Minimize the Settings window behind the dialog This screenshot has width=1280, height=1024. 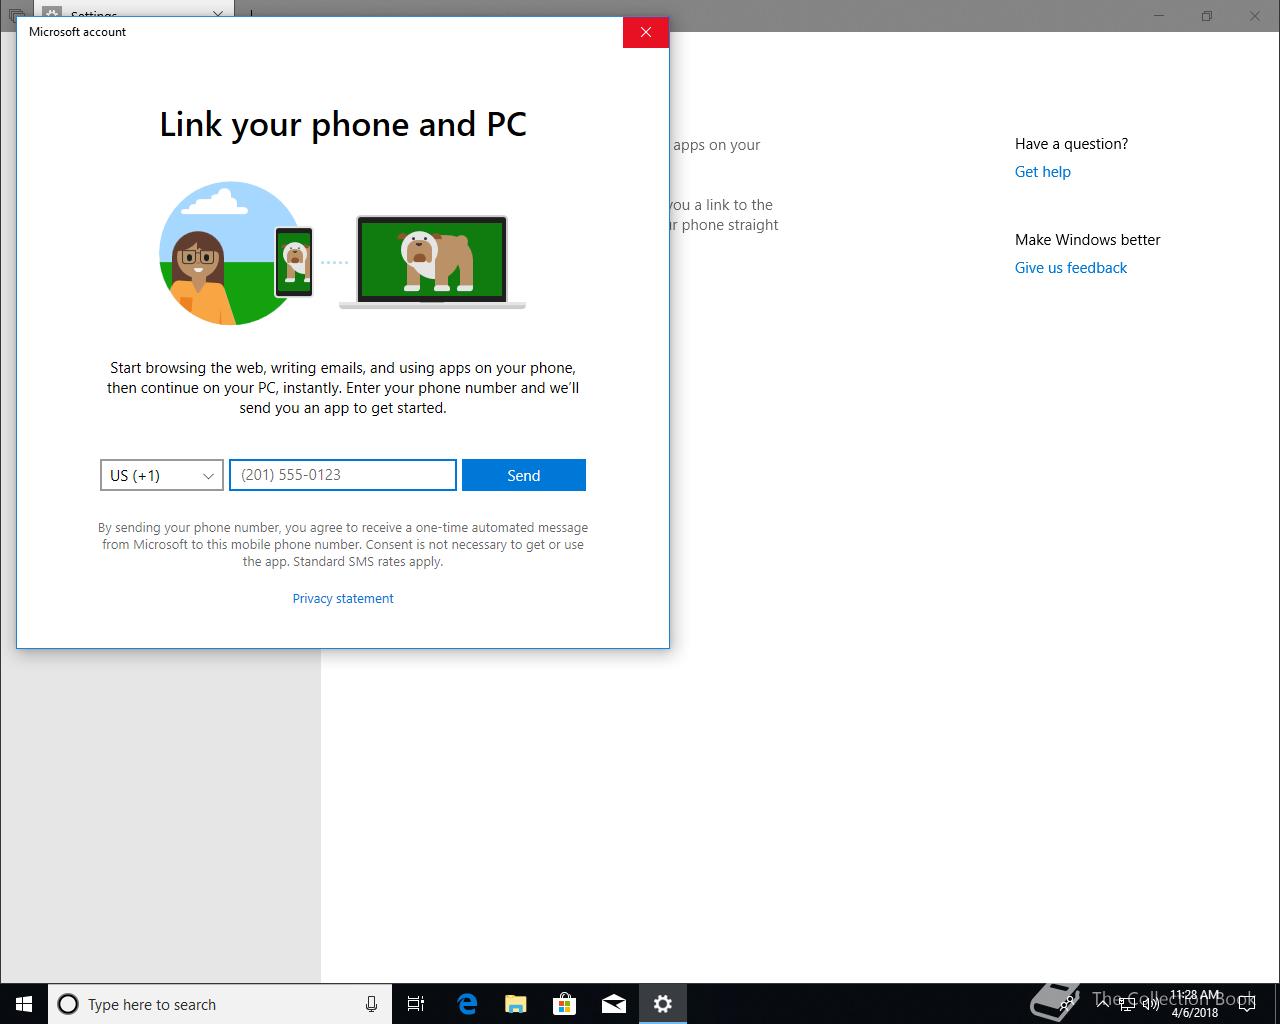point(1159,16)
